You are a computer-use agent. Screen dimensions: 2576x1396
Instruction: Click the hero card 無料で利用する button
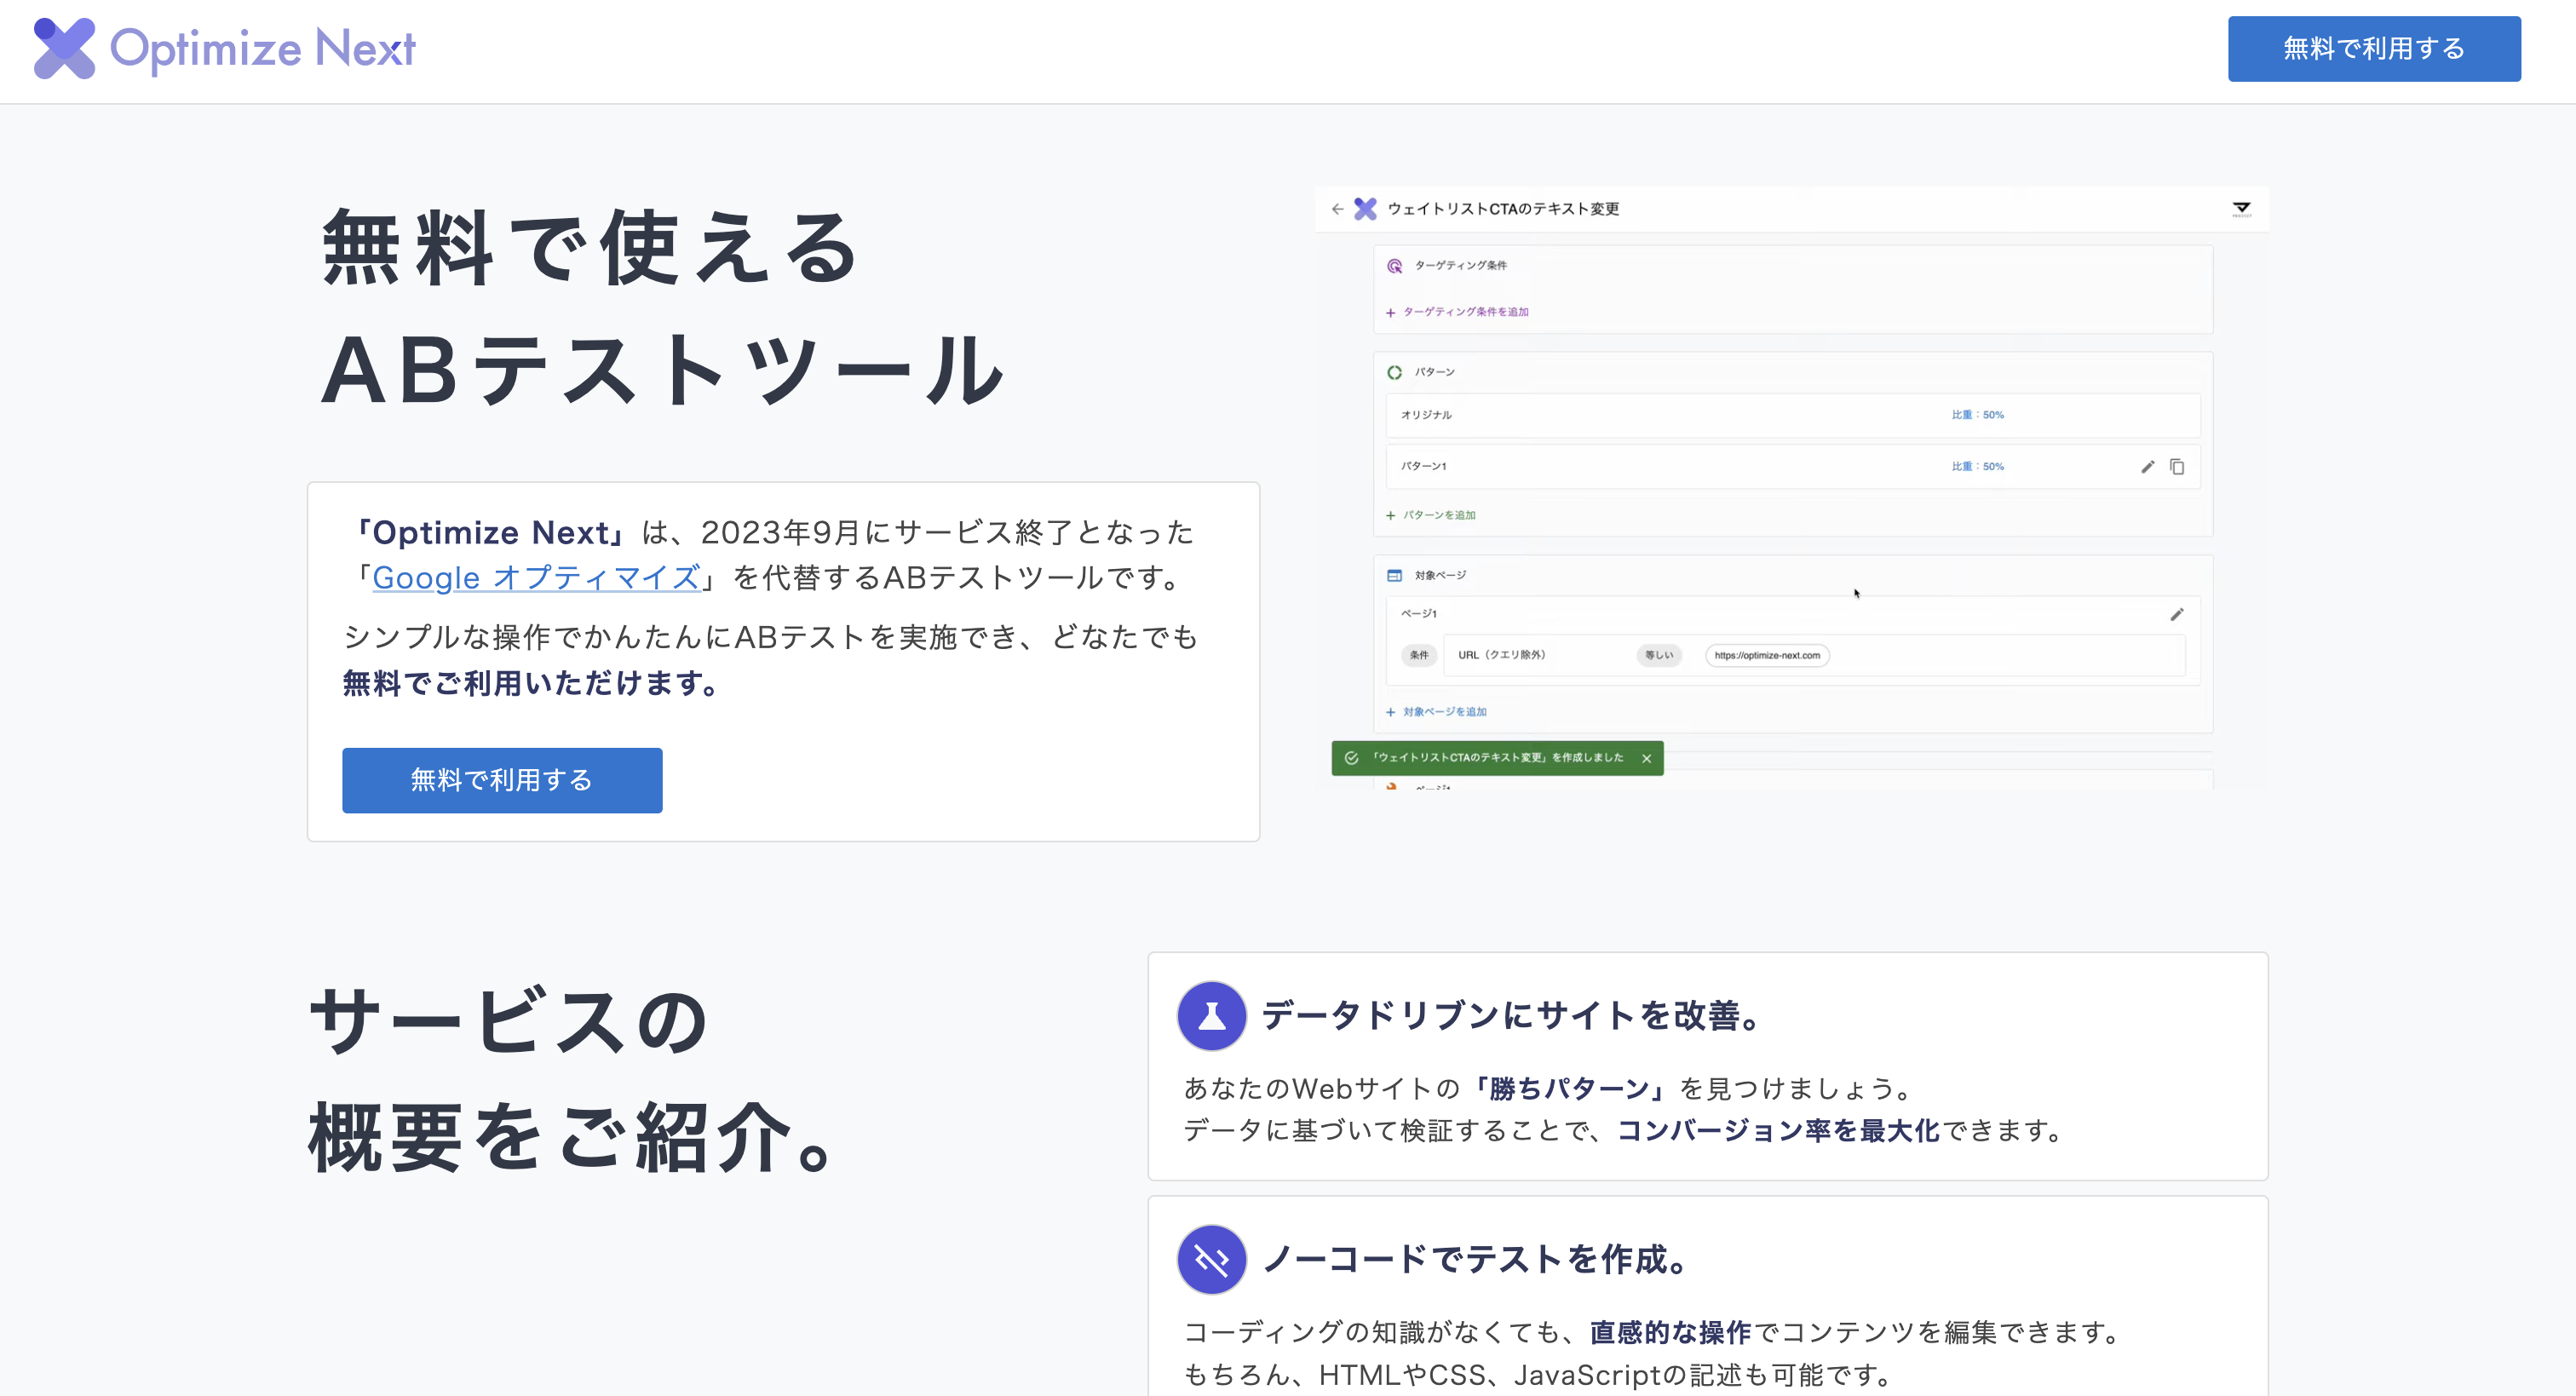click(x=502, y=780)
